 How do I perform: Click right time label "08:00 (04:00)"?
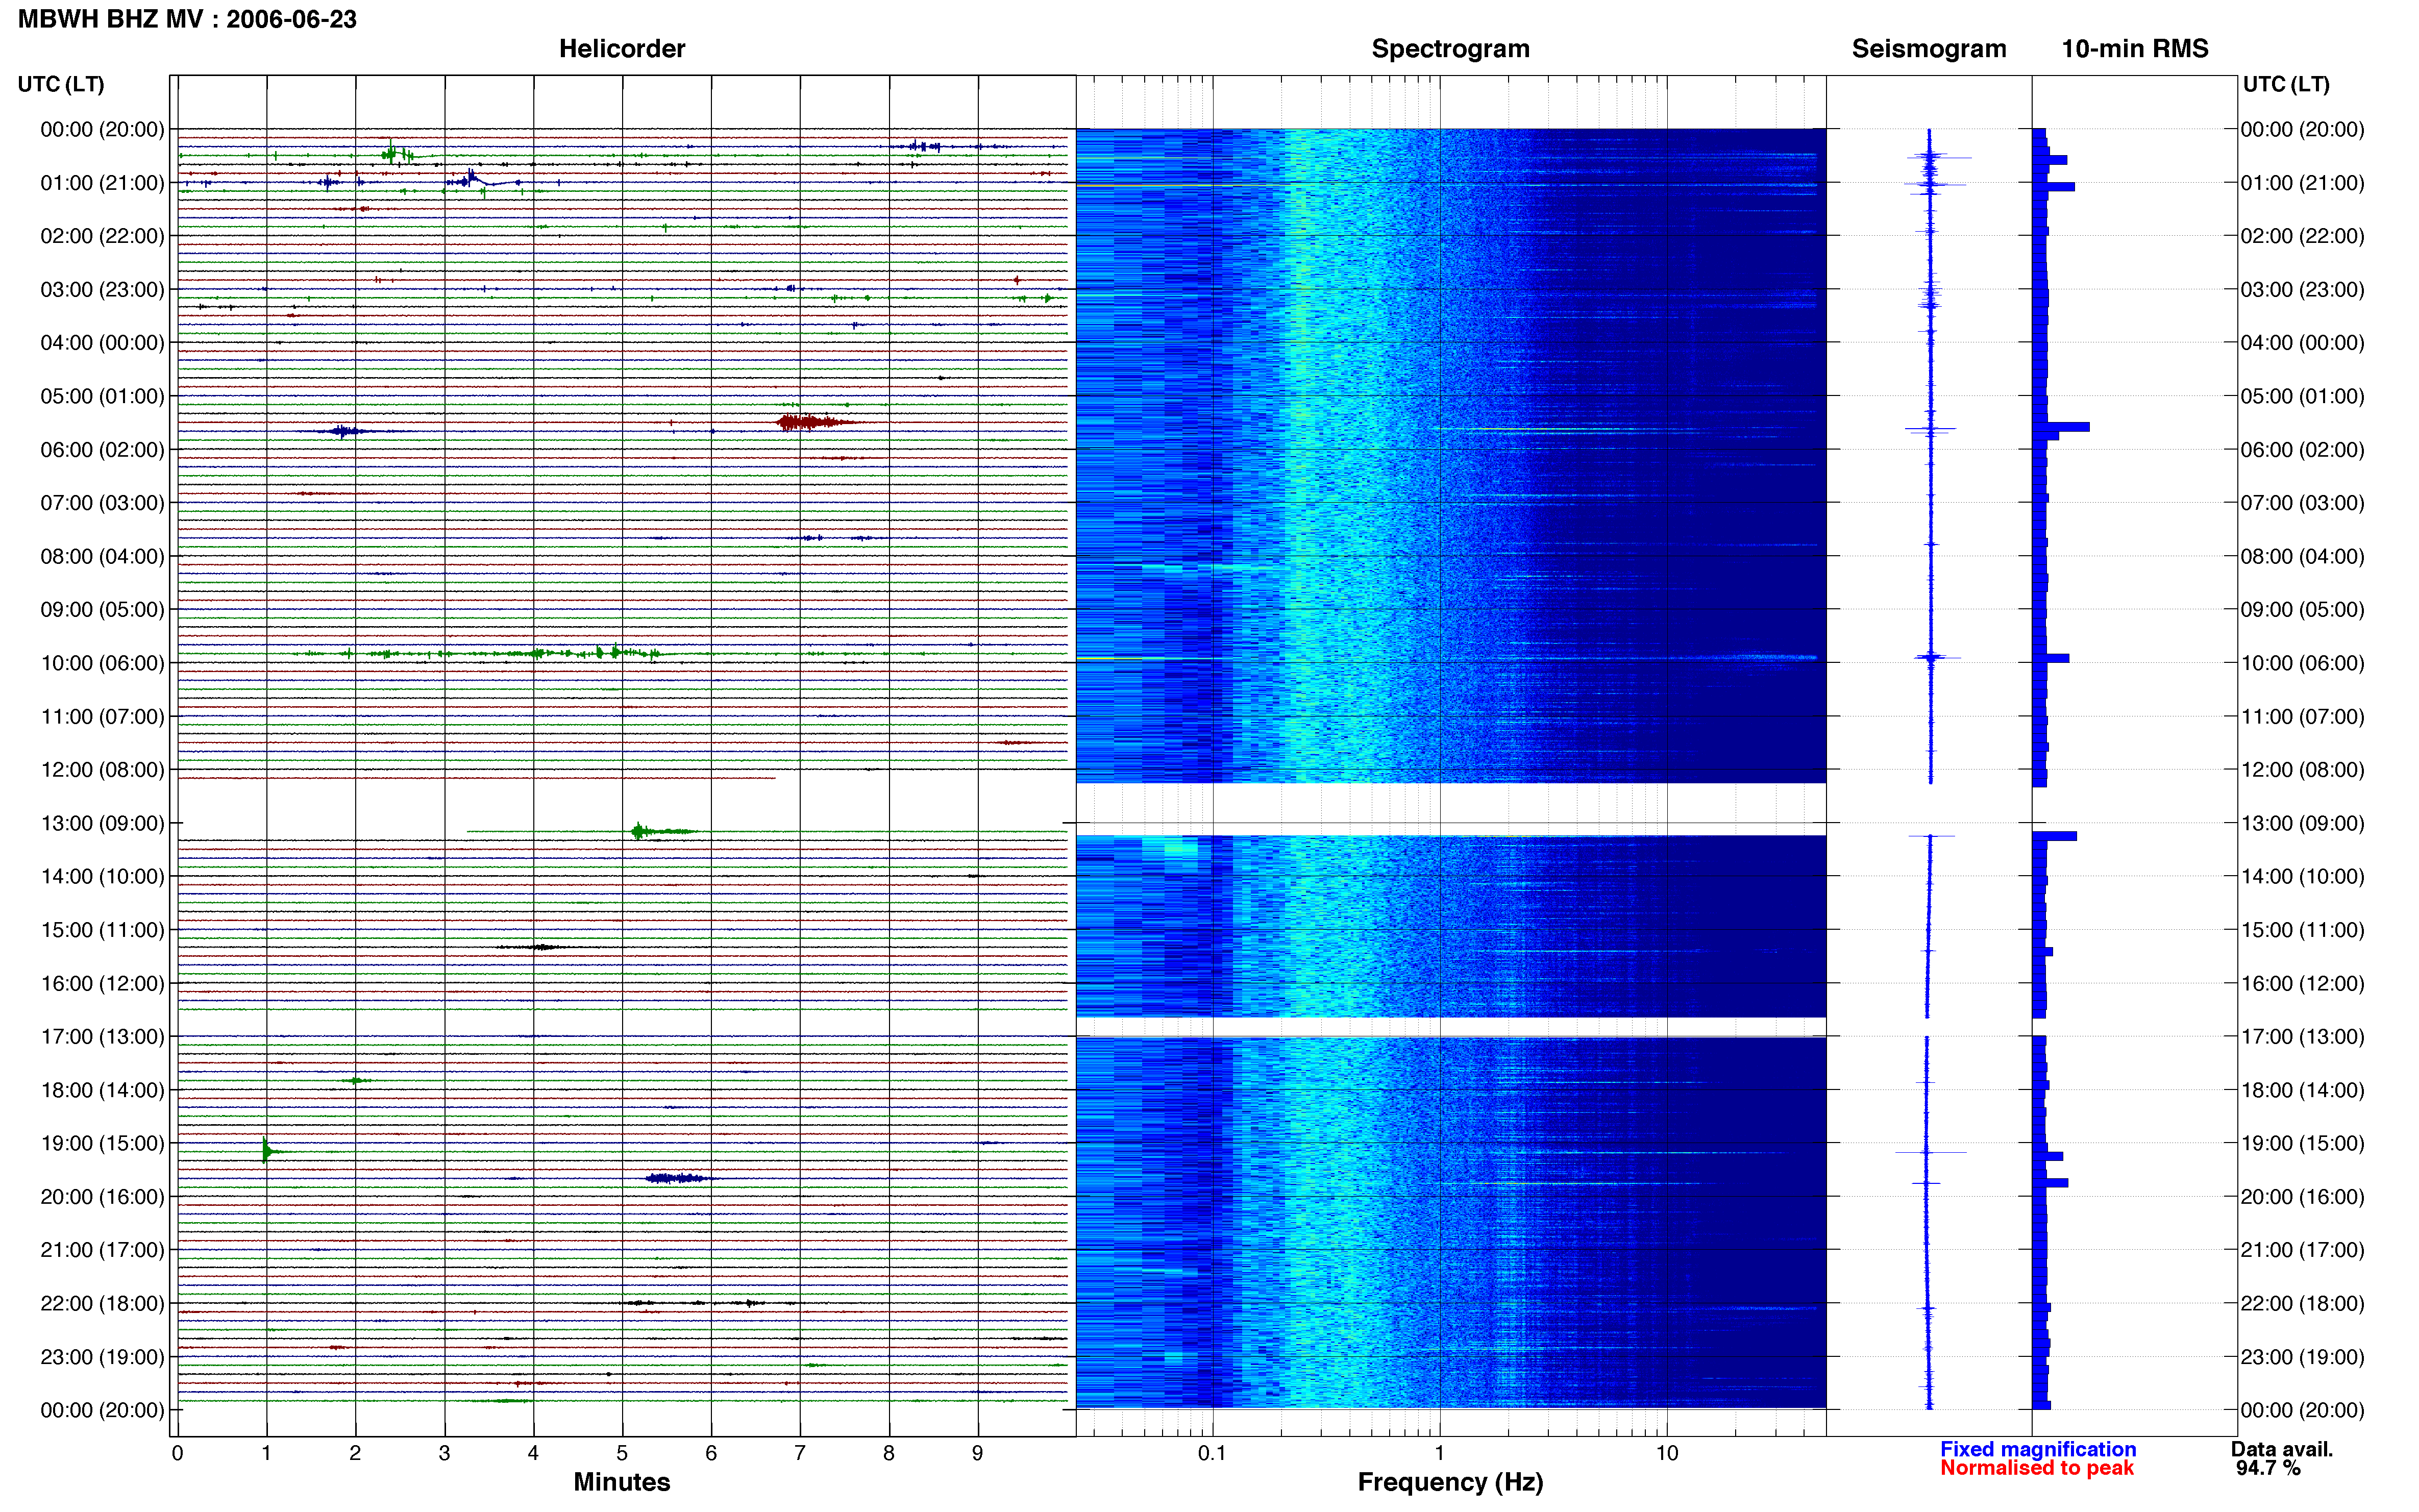tap(2302, 556)
